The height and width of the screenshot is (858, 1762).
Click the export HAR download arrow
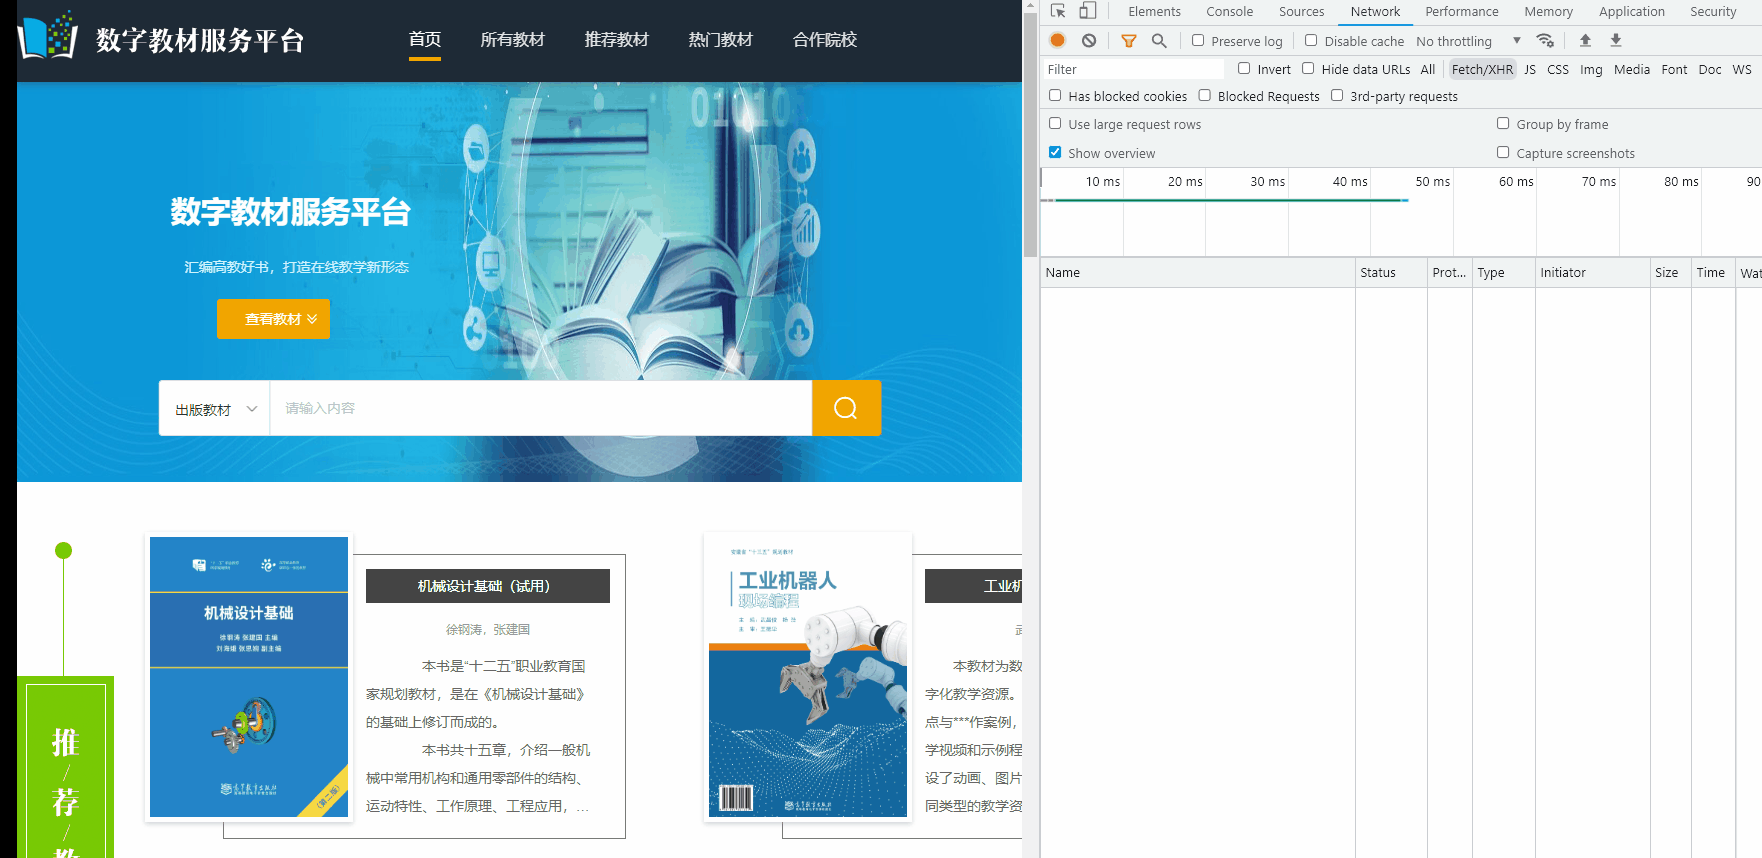click(x=1616, y=40)
